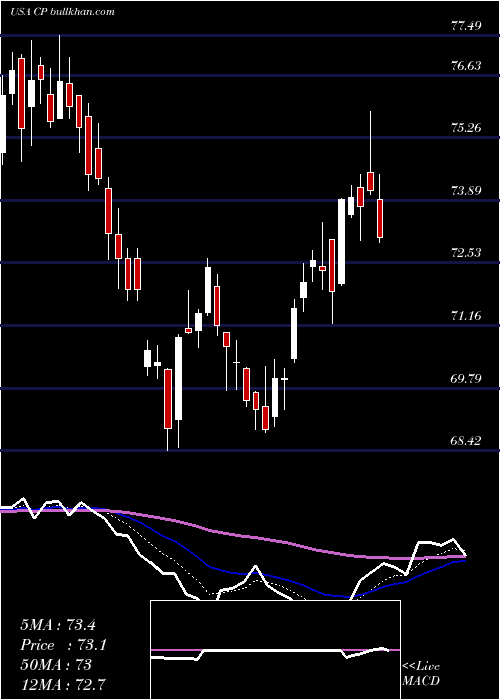
Task: Click the 71.16 price level label
Action: tap(466, 316)
